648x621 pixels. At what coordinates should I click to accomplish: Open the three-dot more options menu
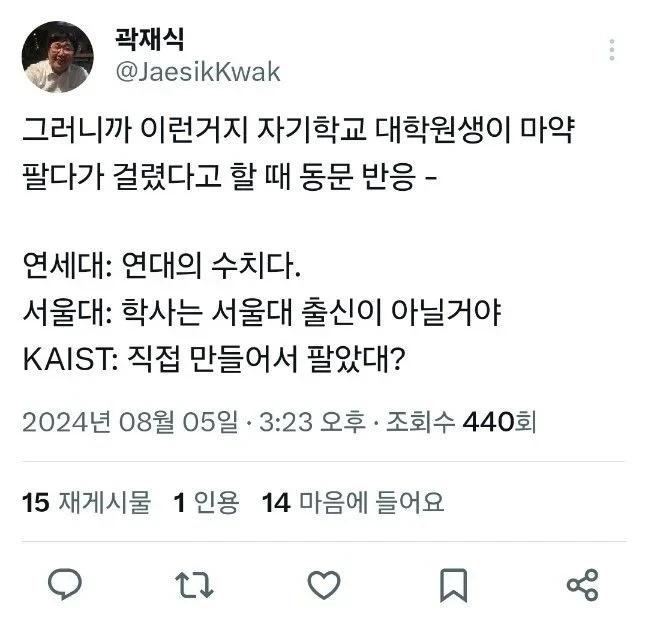612,50
